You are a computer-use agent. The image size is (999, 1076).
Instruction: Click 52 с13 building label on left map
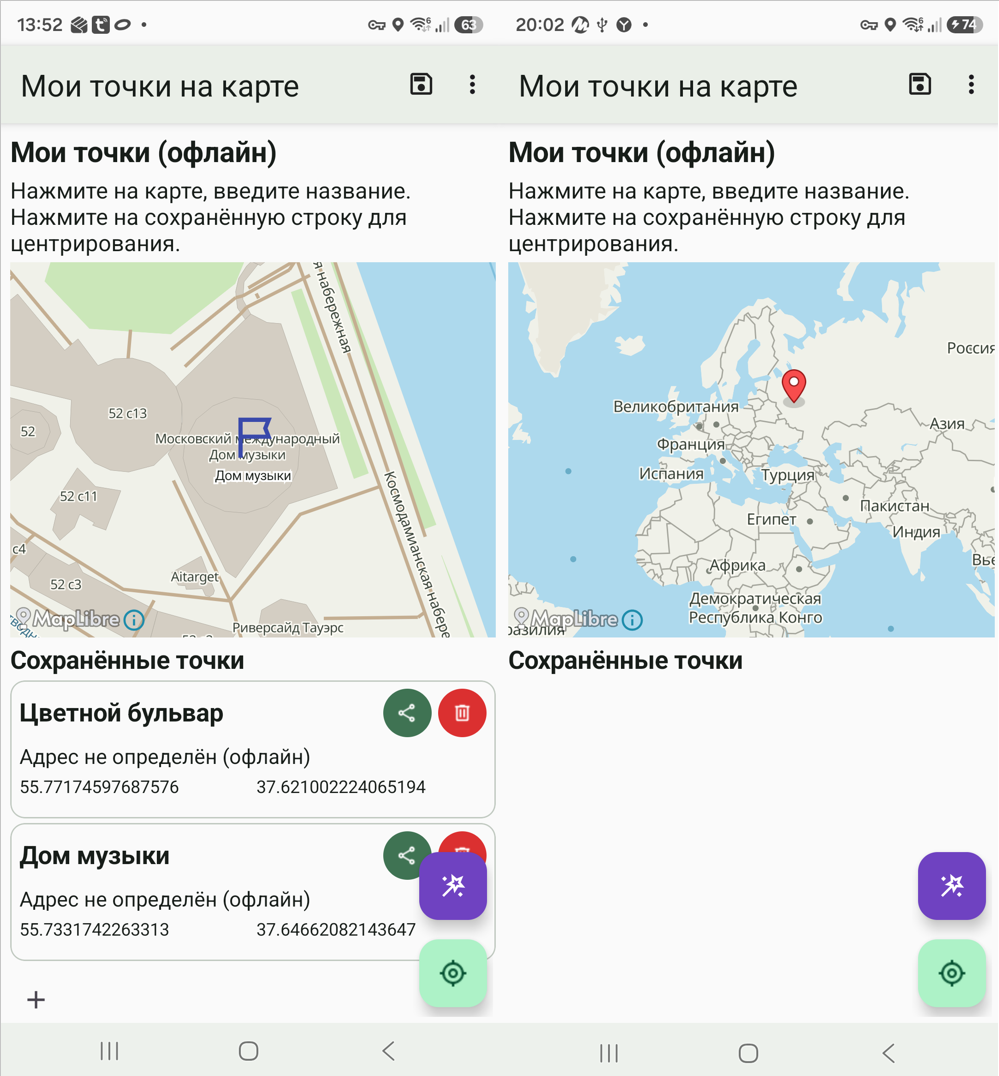(x=128, y=413)
